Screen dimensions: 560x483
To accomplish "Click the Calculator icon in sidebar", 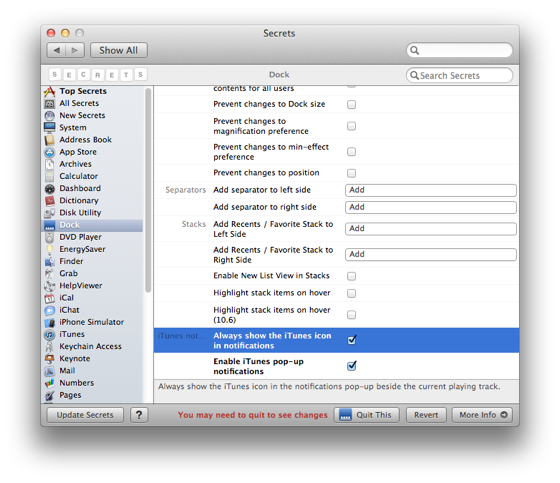I will 50,176.
